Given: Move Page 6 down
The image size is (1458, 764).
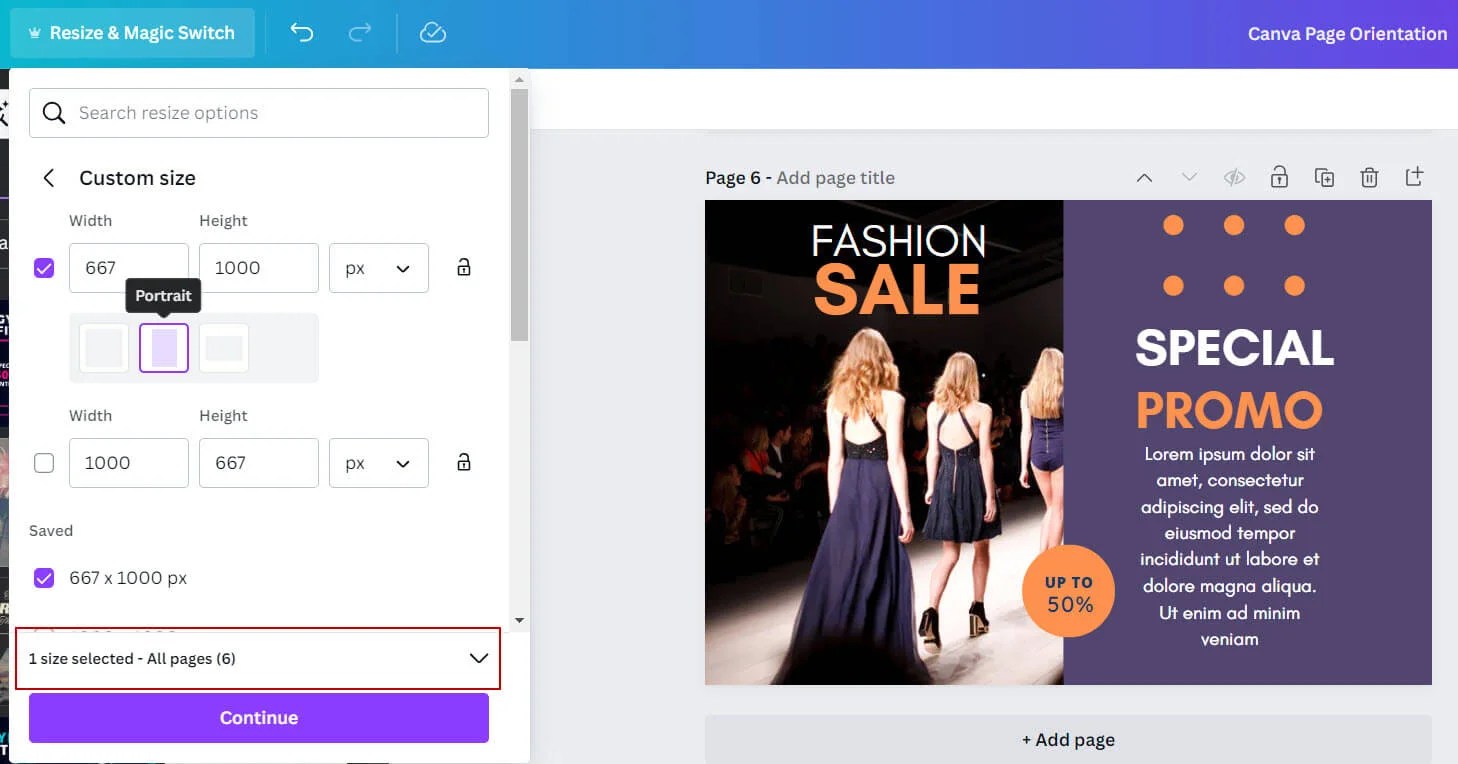Looking at the screenshot, I should click(1189, 178).
